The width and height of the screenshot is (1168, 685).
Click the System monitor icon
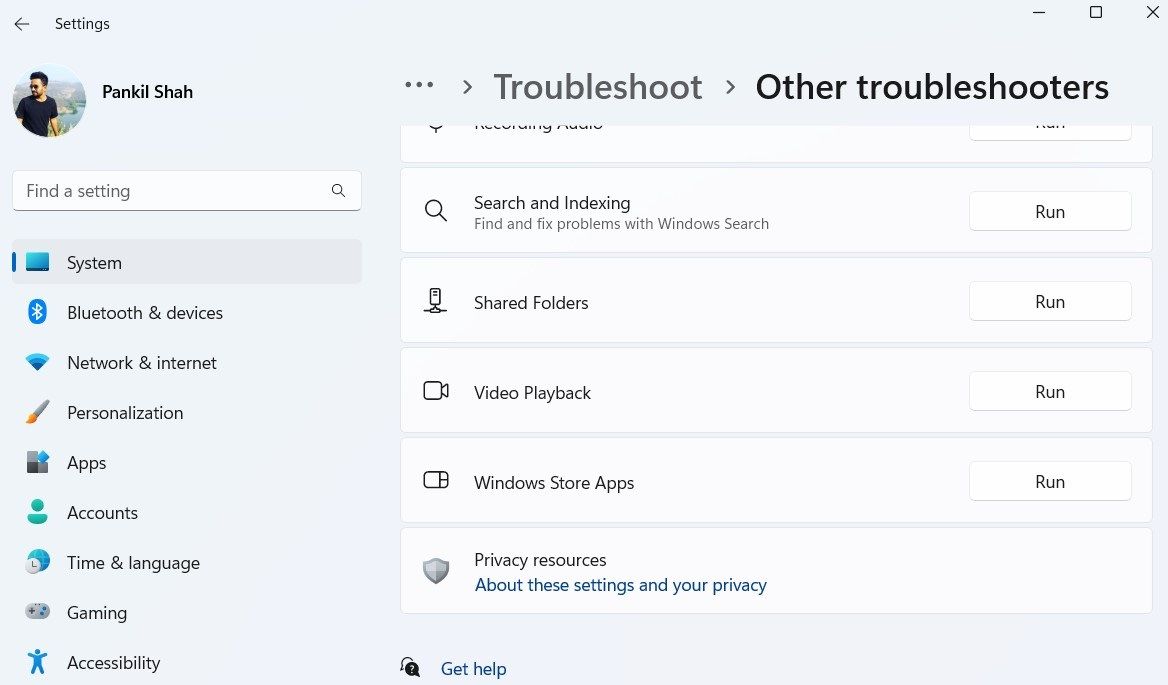click(37, 262)
